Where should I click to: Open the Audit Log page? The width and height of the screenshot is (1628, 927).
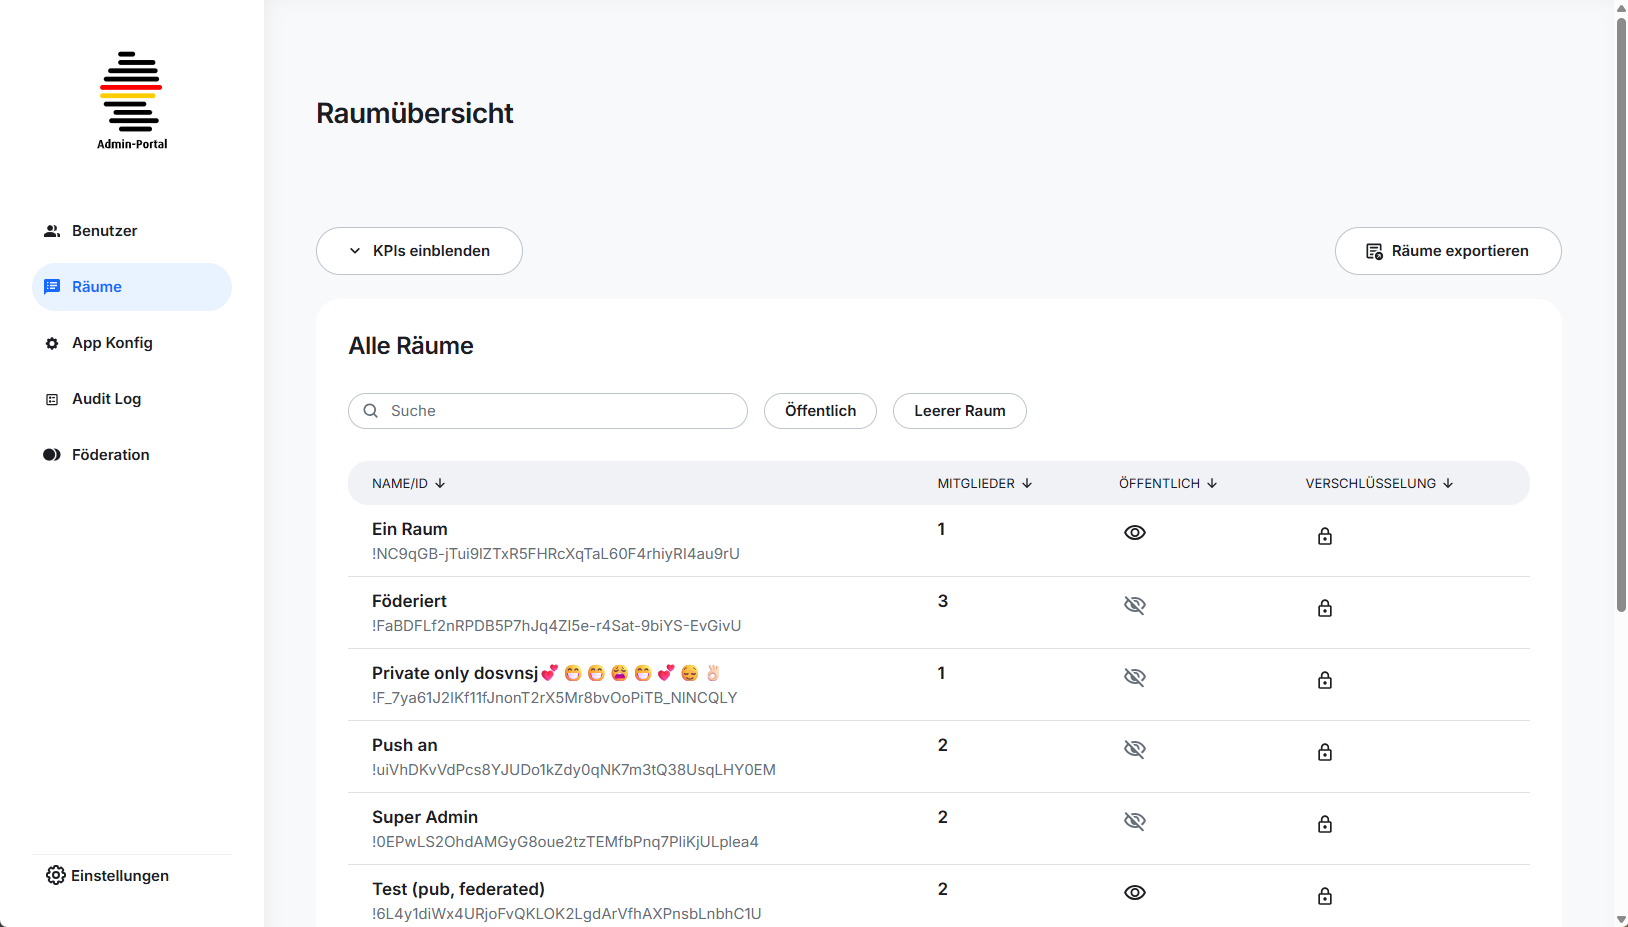pos(132,399)
